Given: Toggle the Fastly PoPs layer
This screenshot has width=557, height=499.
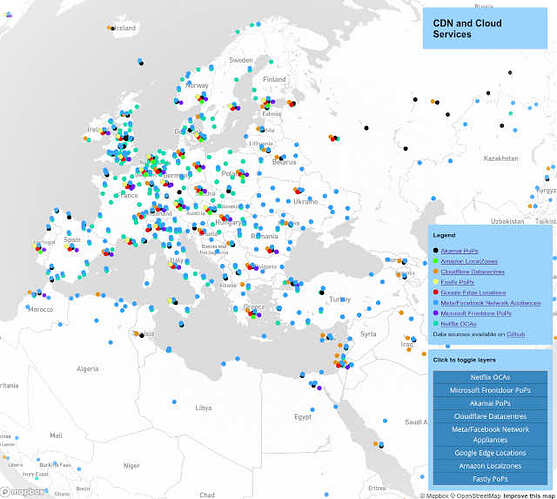Looking at the screenshot, I should coord(490,479).
